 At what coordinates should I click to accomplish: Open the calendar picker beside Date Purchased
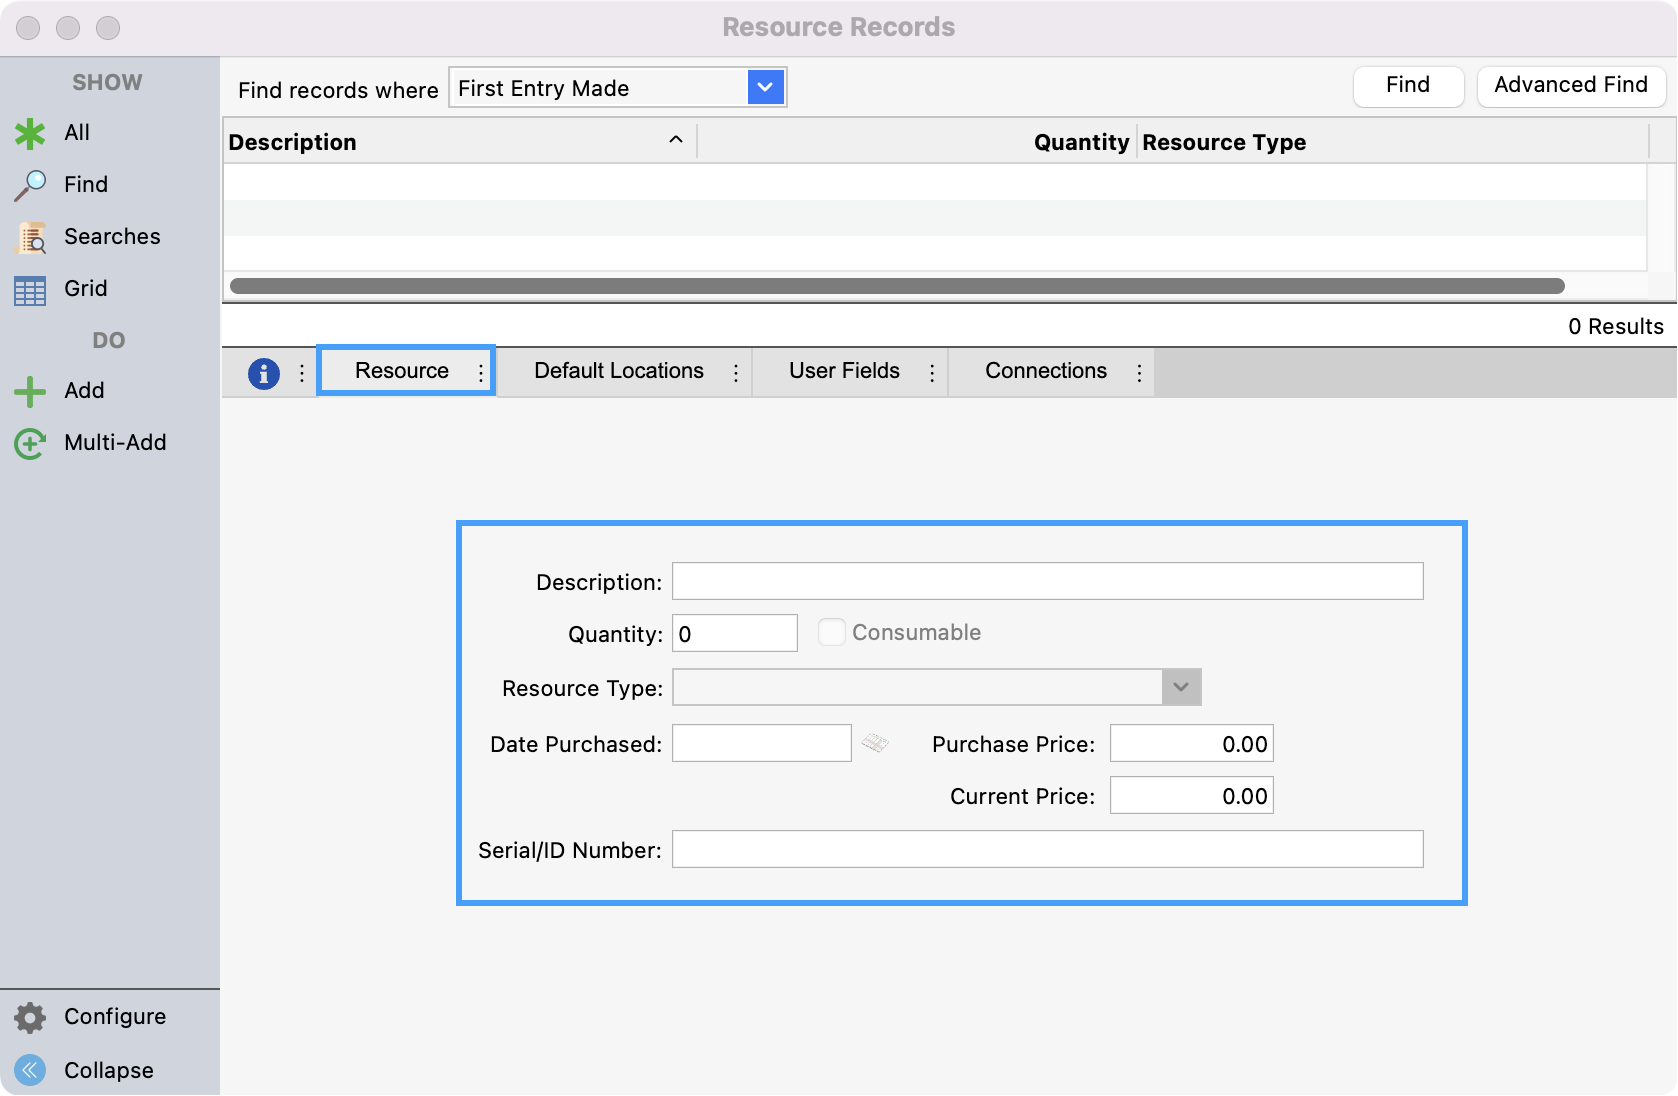click(875, 743)
